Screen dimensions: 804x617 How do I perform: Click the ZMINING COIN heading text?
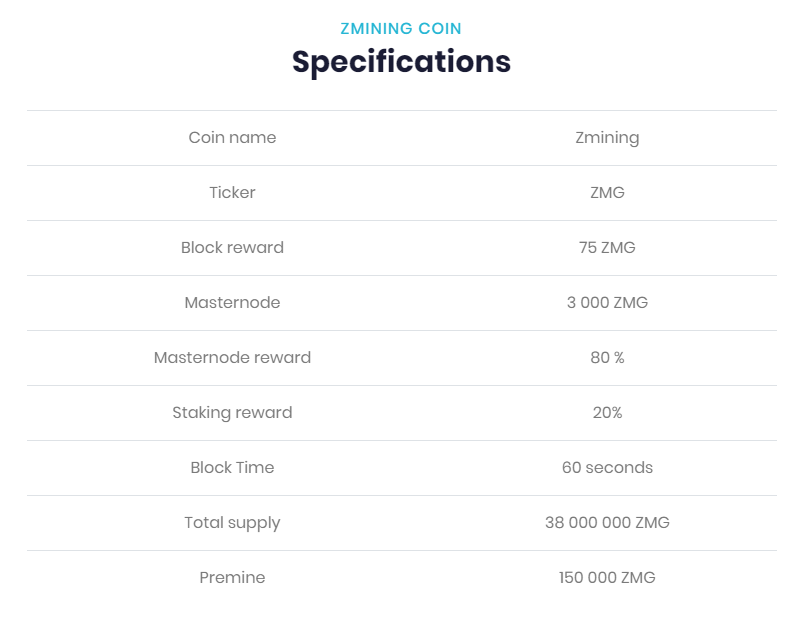point(401,29)
